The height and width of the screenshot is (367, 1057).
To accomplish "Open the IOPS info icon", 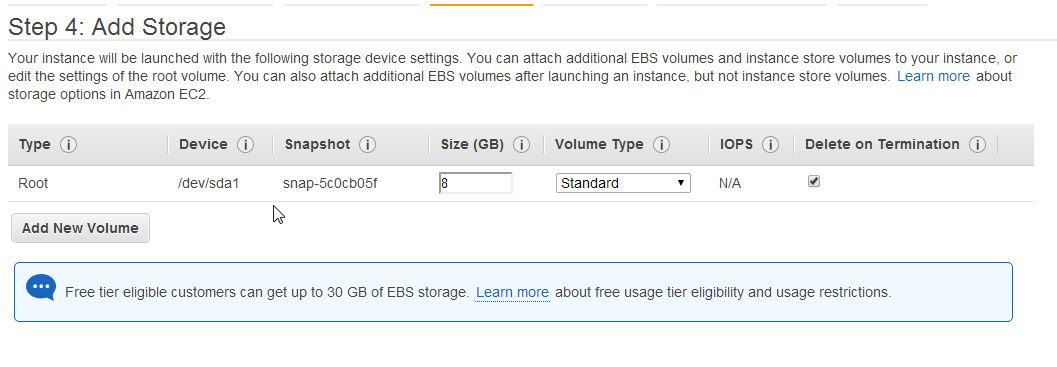I will tap(771, 144).
